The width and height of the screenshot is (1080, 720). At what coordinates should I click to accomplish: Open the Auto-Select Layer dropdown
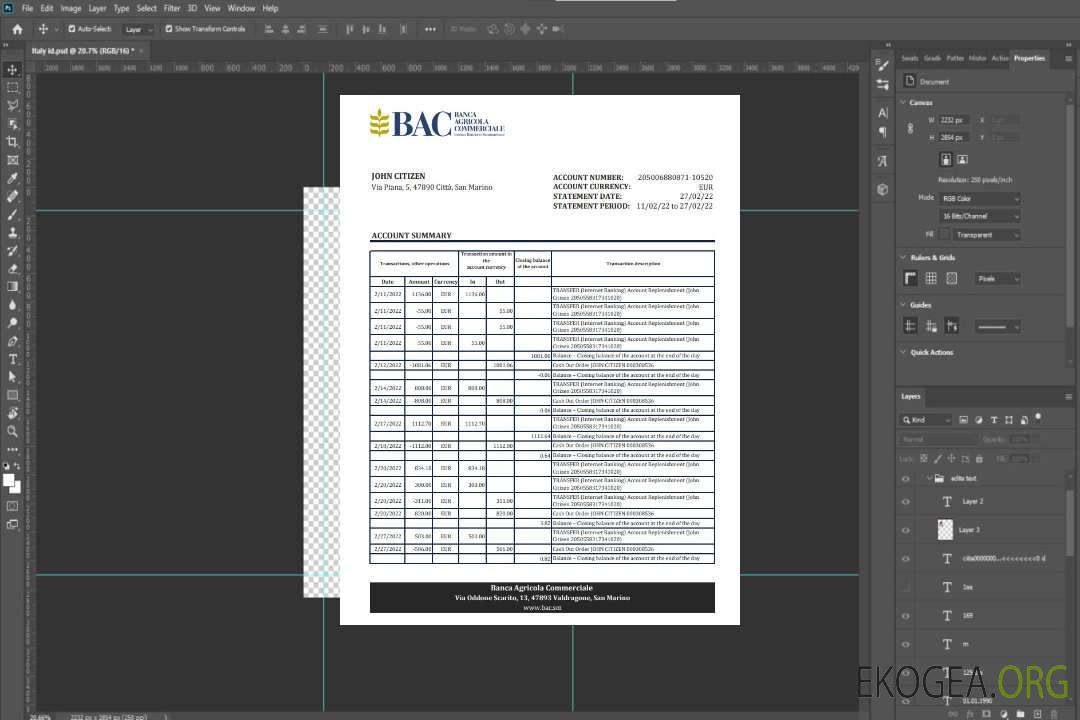click(x=138, y=30)
